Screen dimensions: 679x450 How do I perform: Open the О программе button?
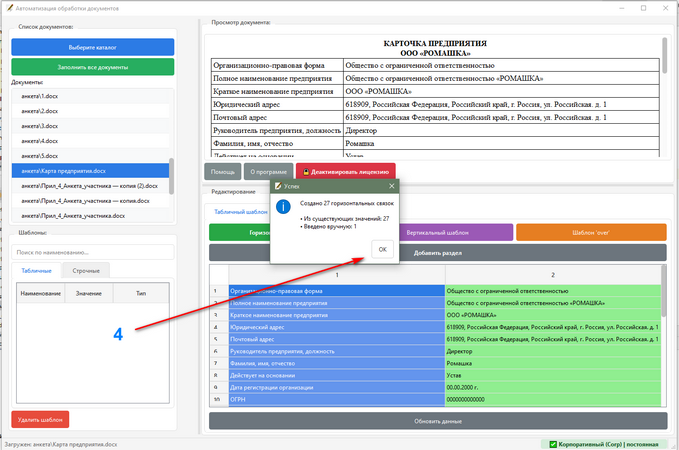268,172
